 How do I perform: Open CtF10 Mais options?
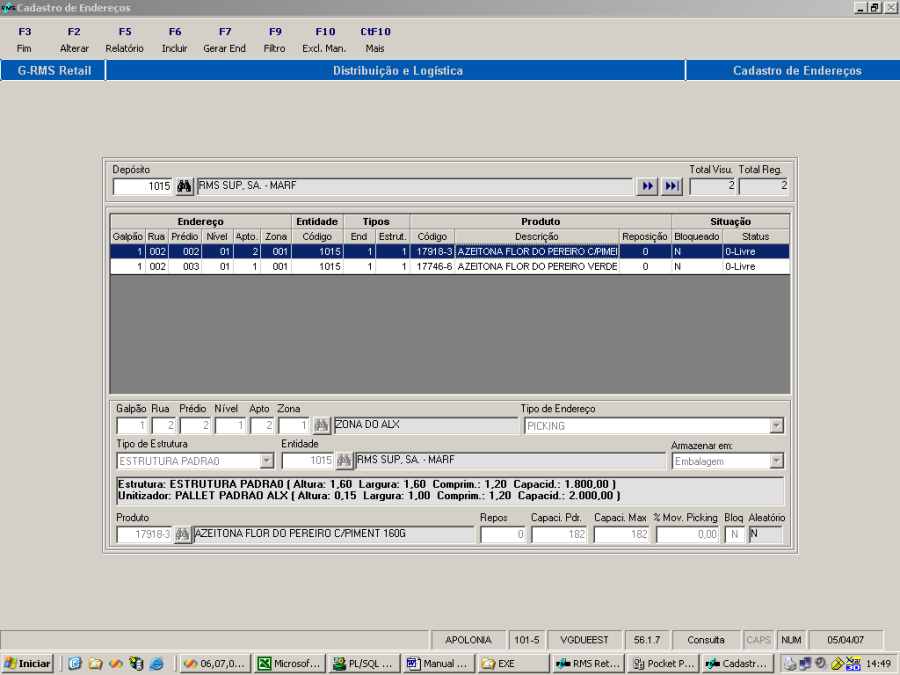(x=375, y=40)
